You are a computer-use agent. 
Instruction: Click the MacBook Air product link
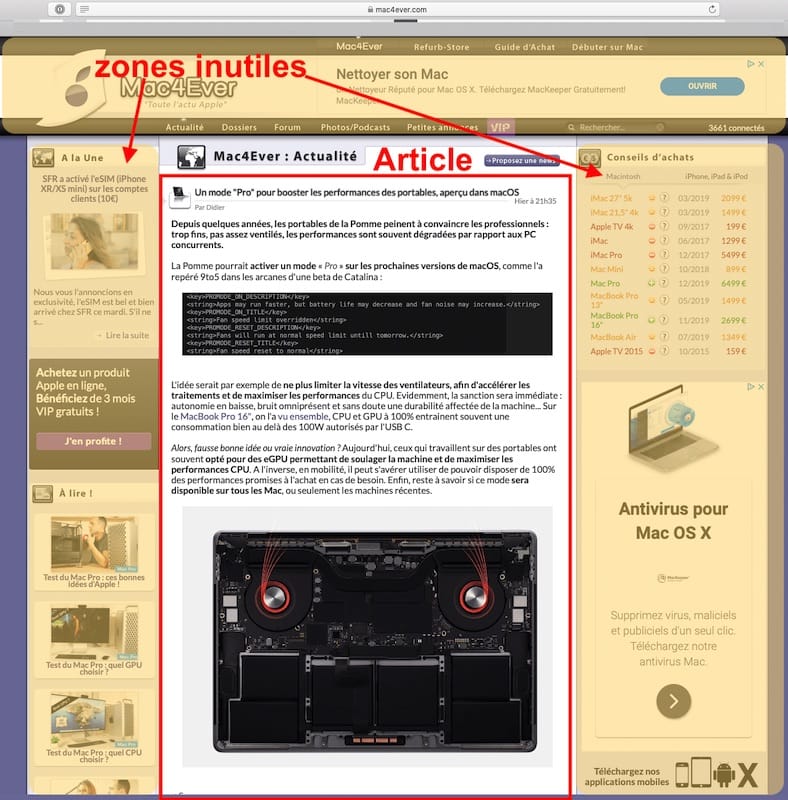(x=613, y=337)
